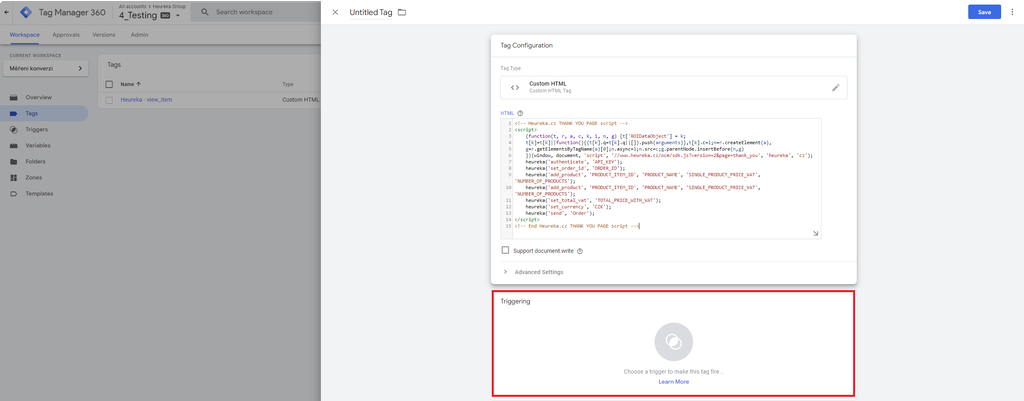The image size is (1024, 401).
Task: Enable Support document.write checkbox
Action: [x=505, y=250]
